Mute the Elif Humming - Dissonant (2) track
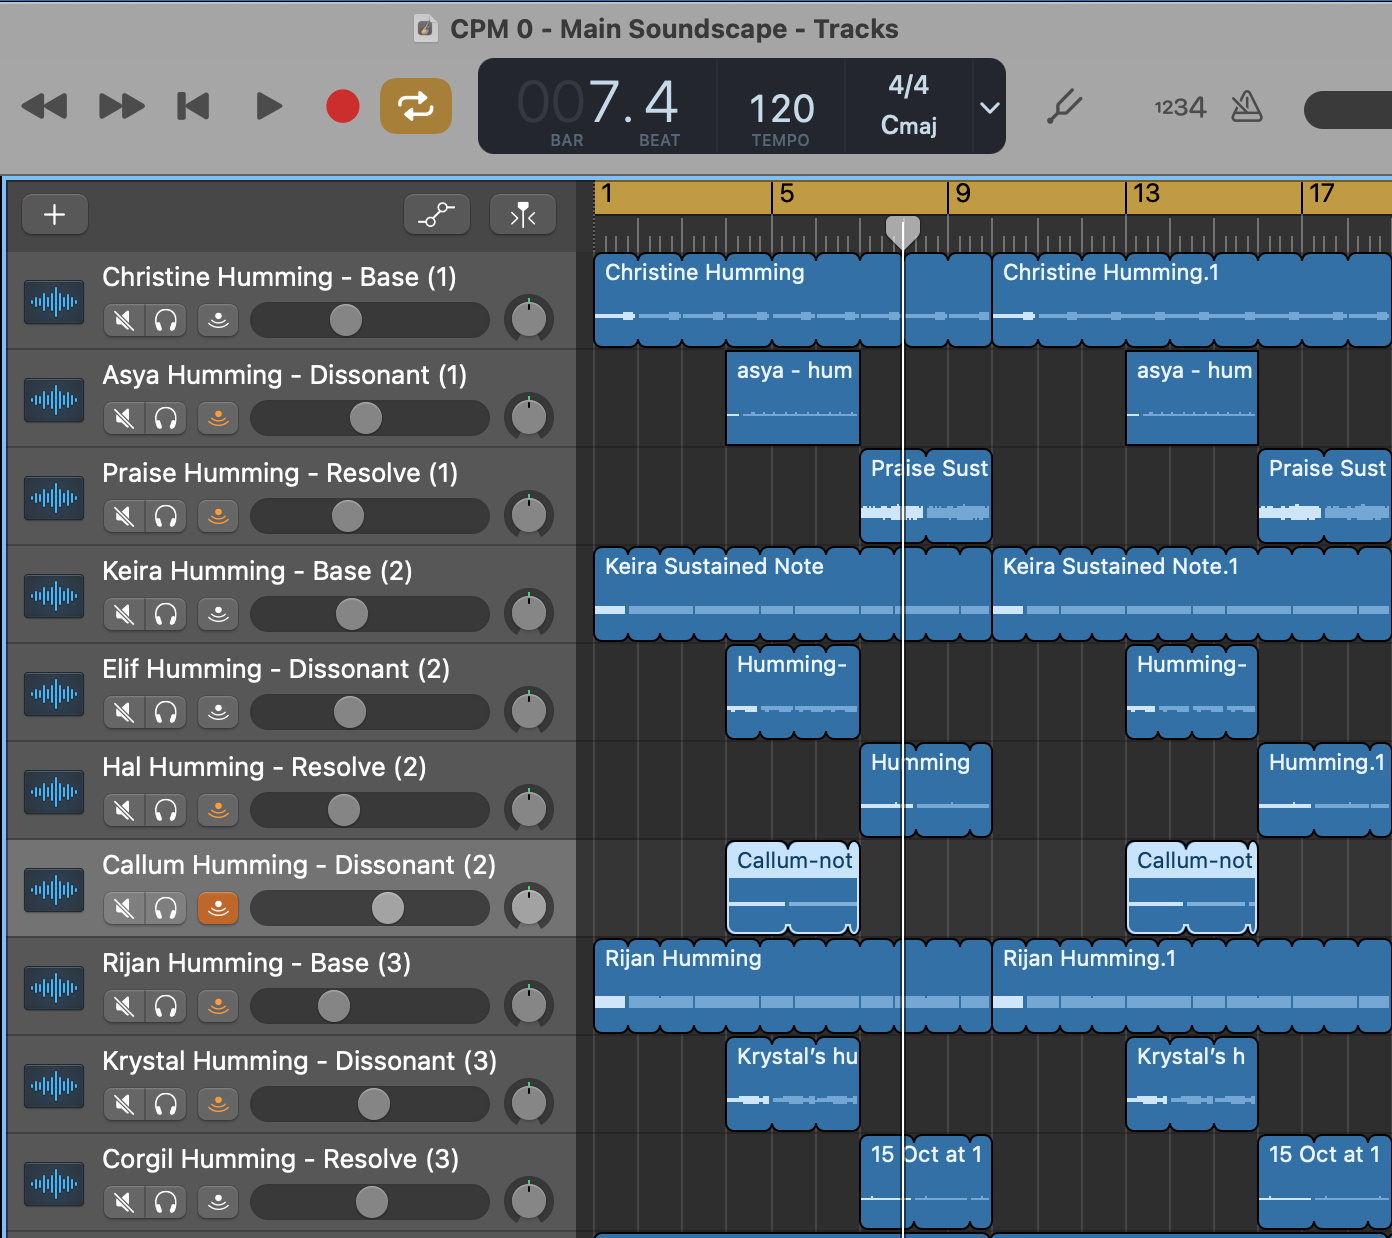This screenshot has width=1392, height=1238. click(124, 712)
